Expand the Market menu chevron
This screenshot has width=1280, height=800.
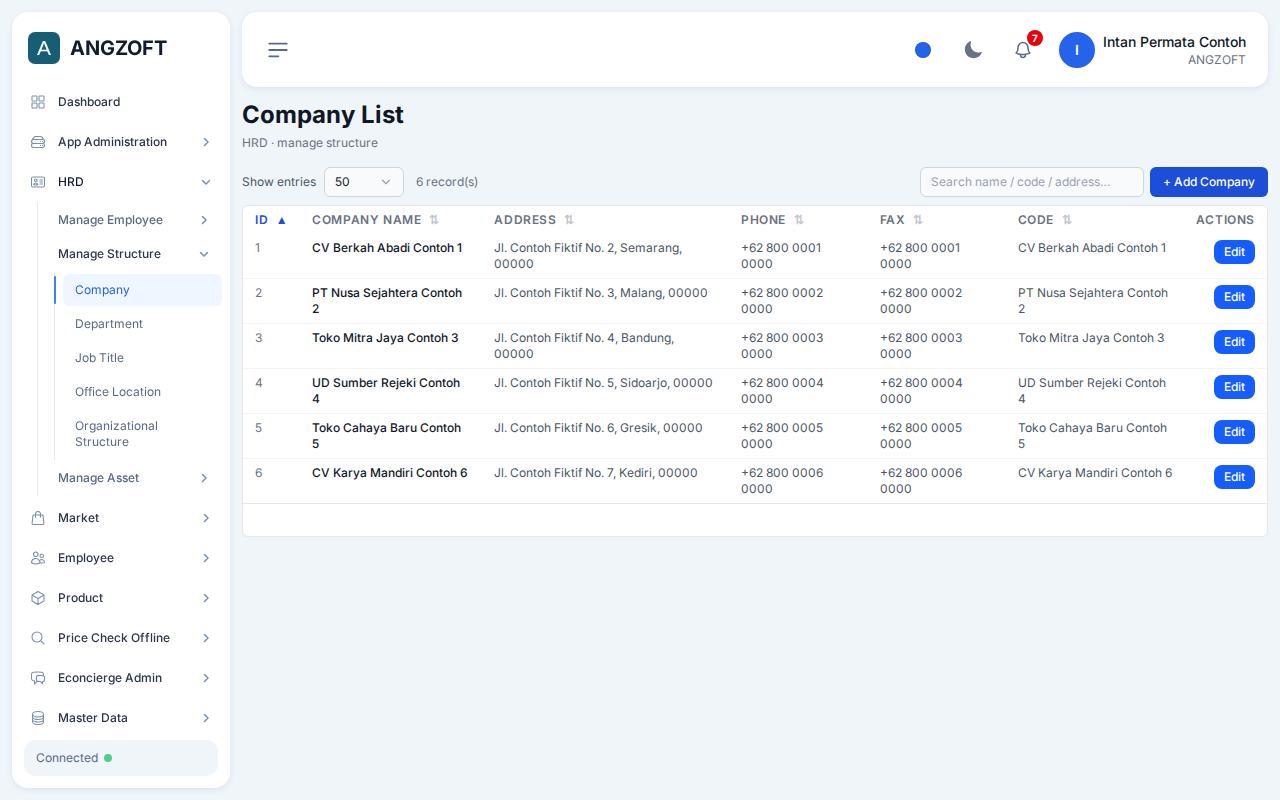[x=206, y=518]
